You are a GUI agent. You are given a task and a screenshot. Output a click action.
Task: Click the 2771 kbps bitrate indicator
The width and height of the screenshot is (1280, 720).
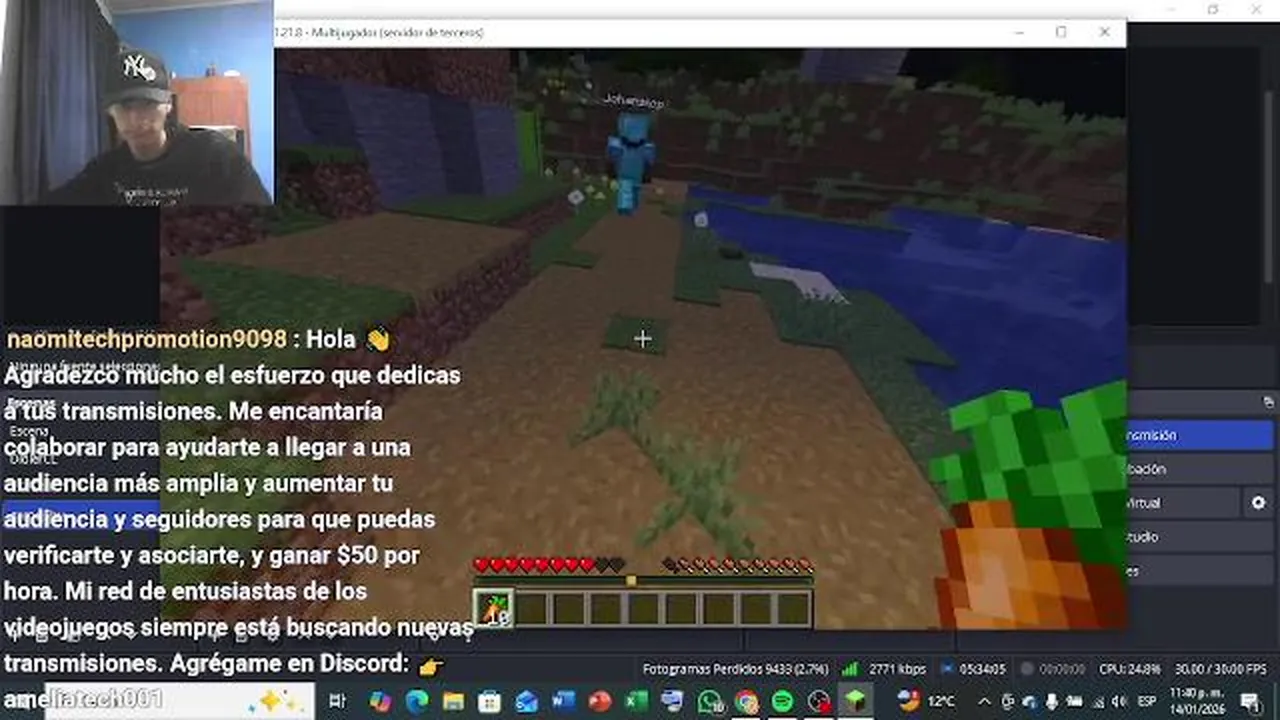899,668
